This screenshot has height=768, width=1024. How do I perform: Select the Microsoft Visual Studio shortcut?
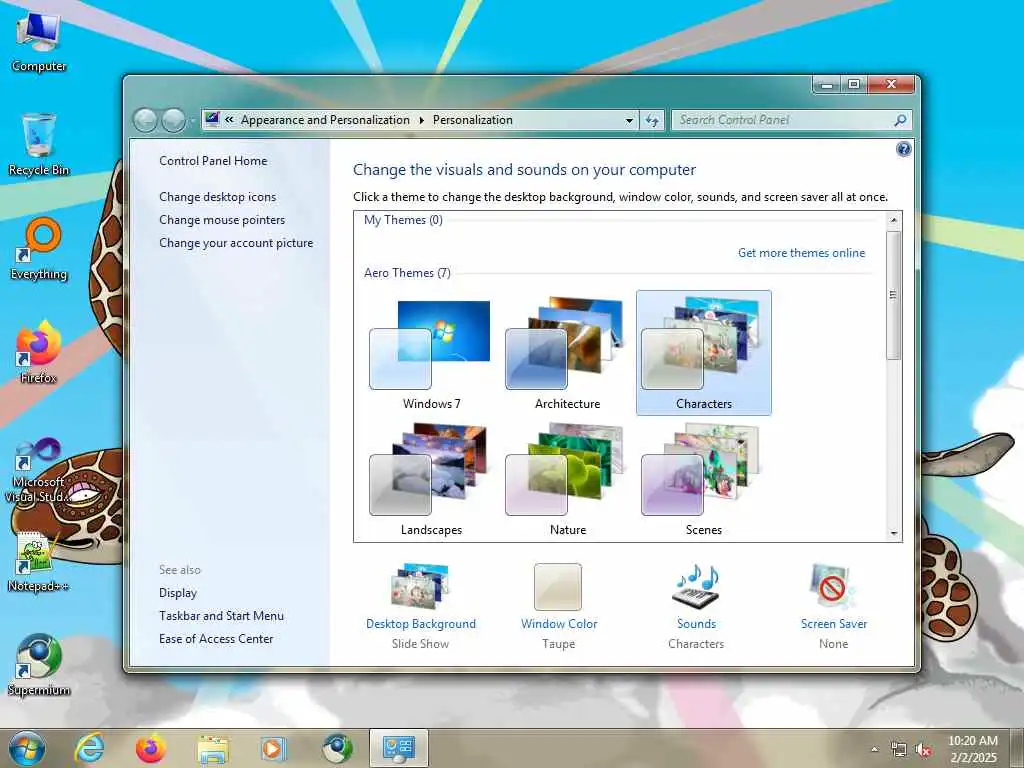point(39,470)
